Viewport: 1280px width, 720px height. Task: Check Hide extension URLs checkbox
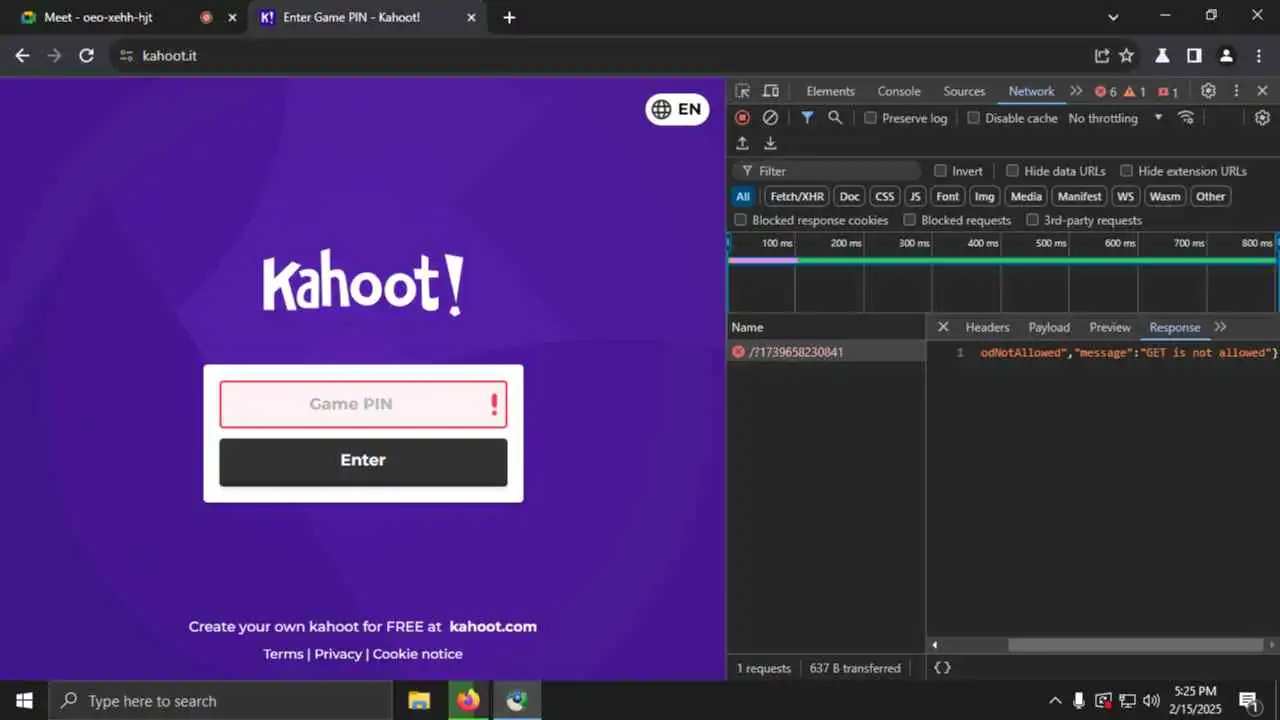1126,171
